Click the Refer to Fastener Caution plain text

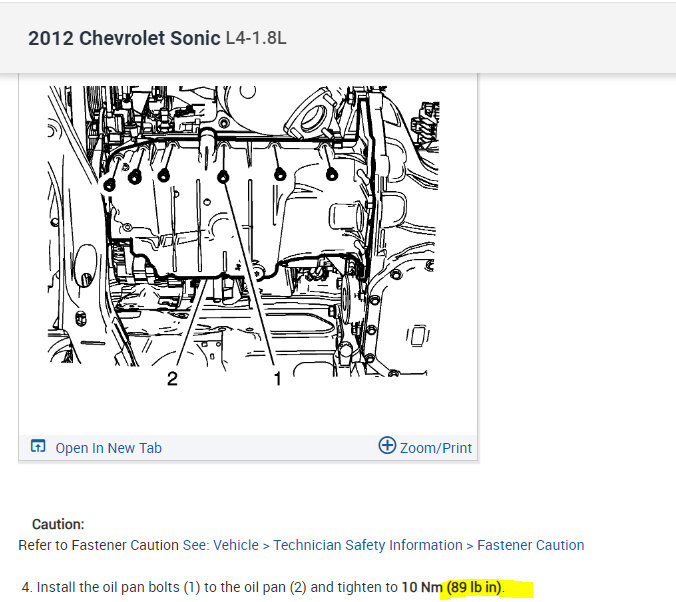click(98, 545)
